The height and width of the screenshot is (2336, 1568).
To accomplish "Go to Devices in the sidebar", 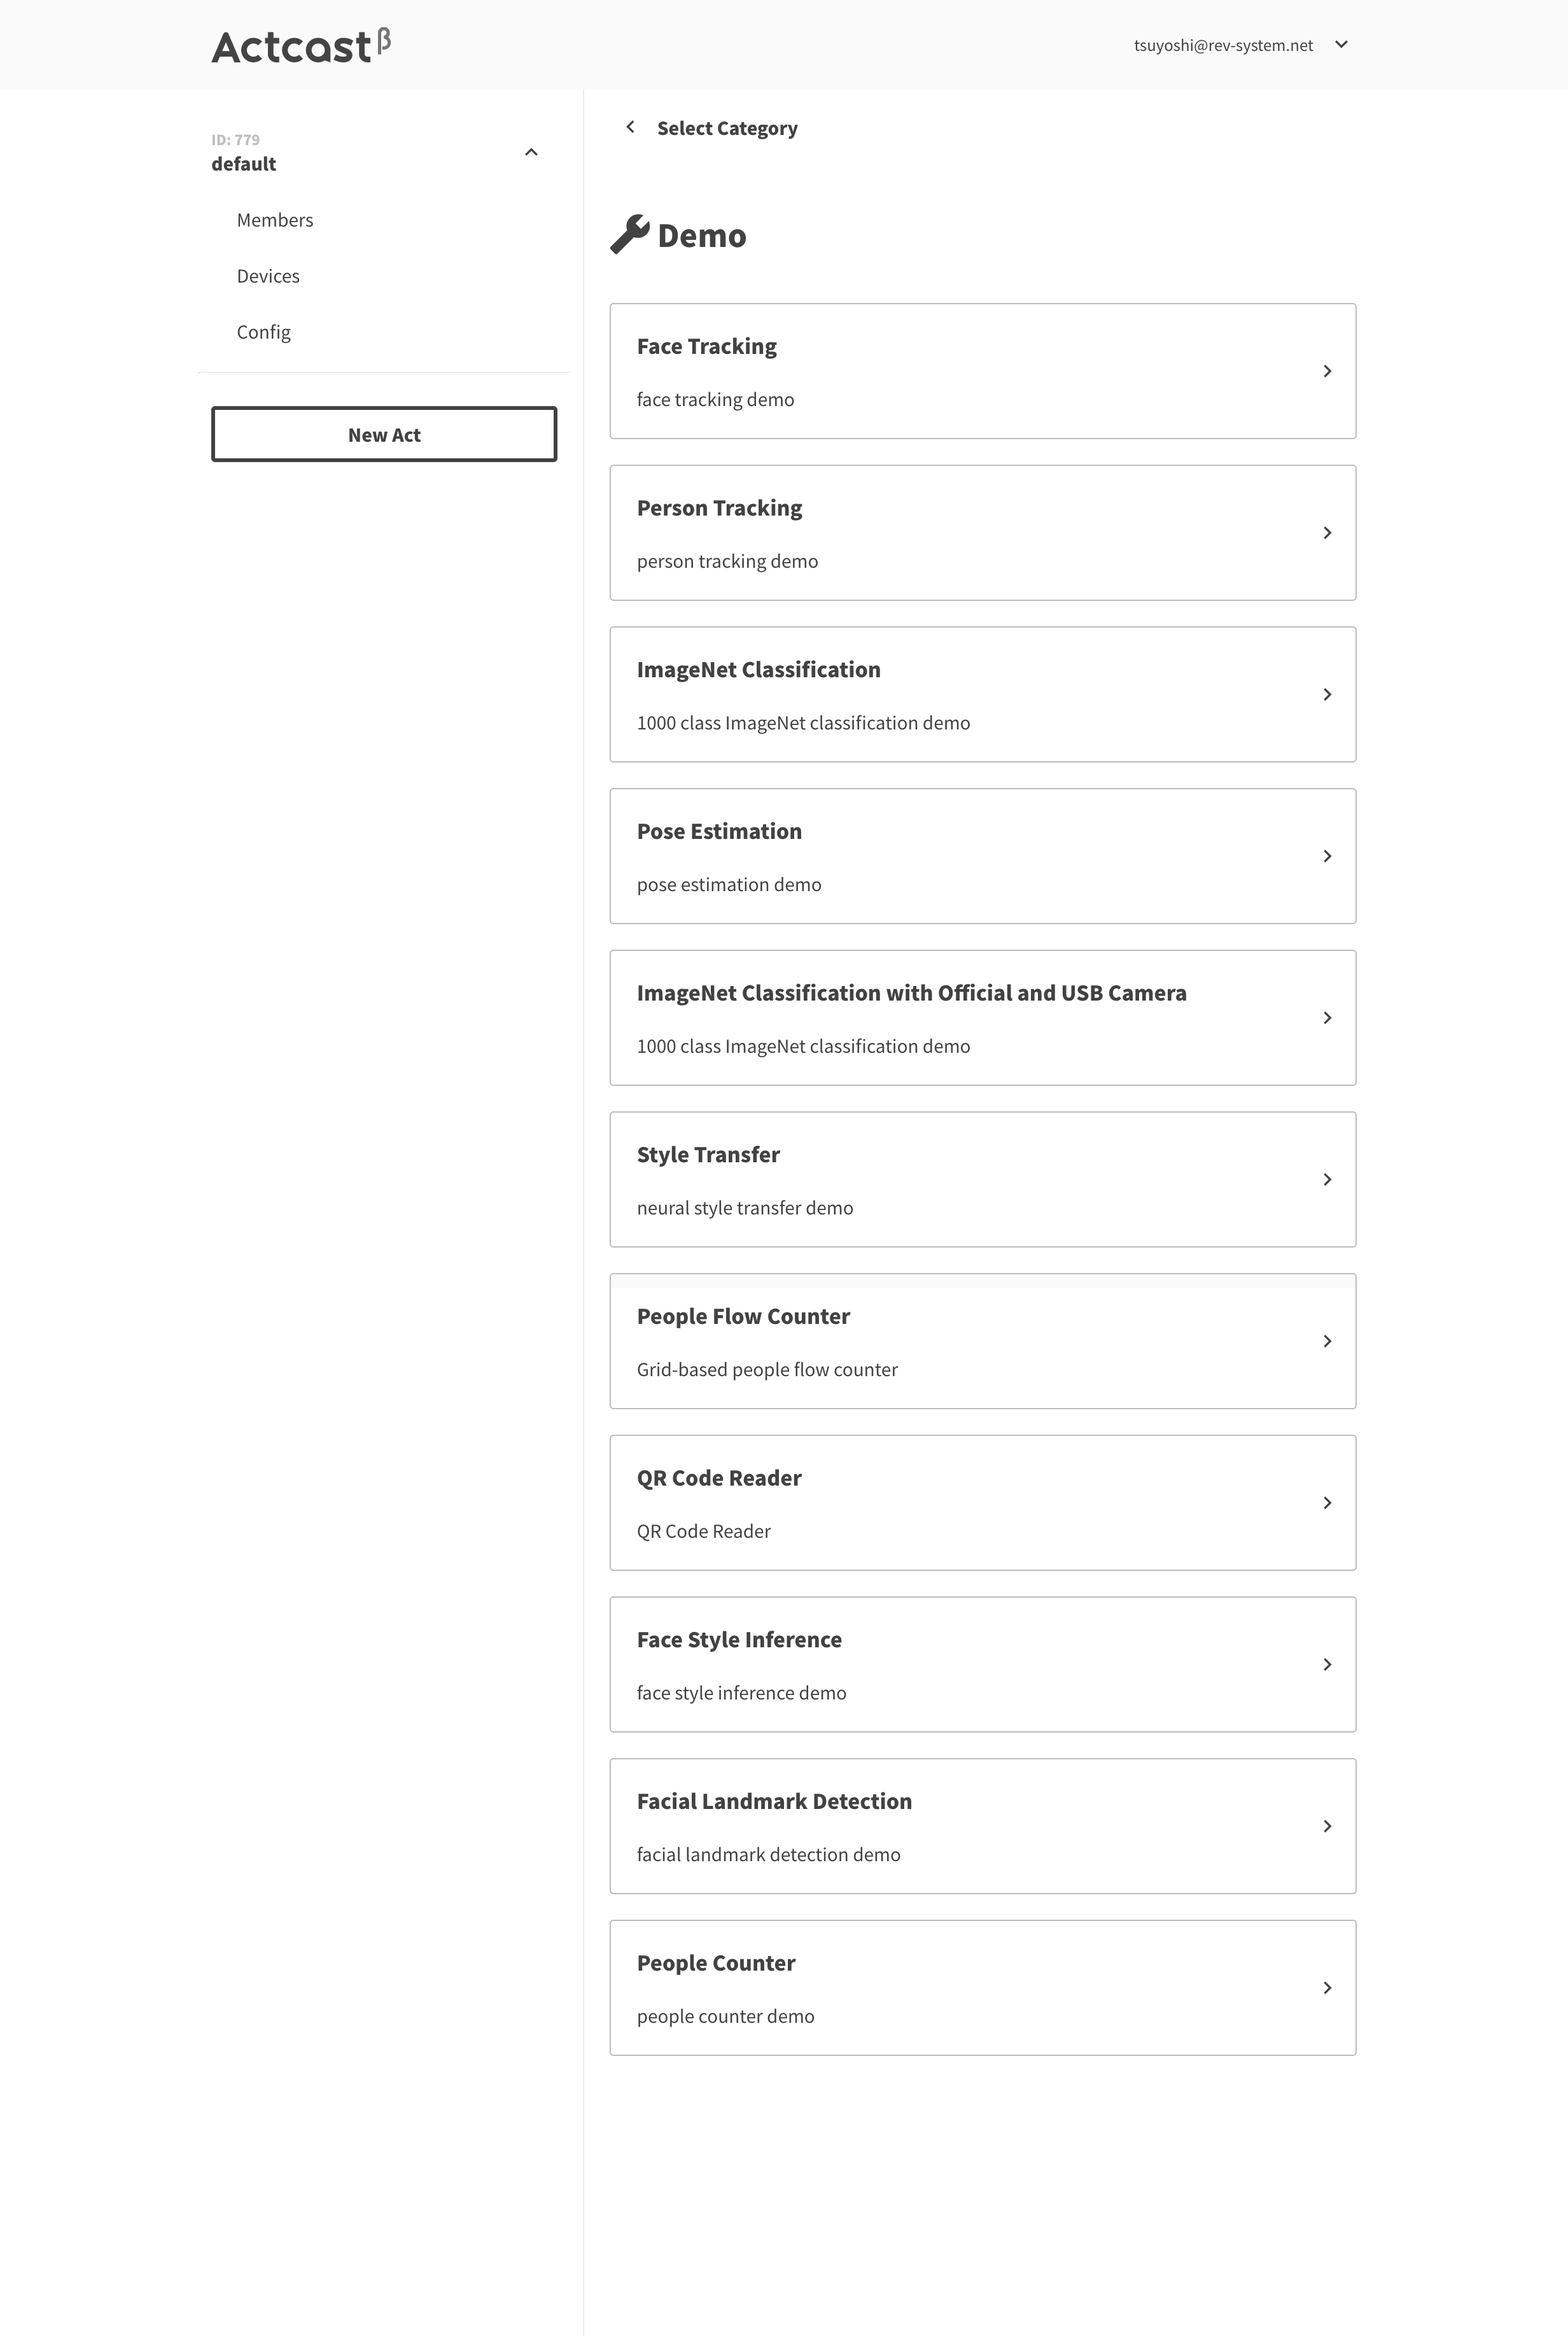I will [268, 276].
